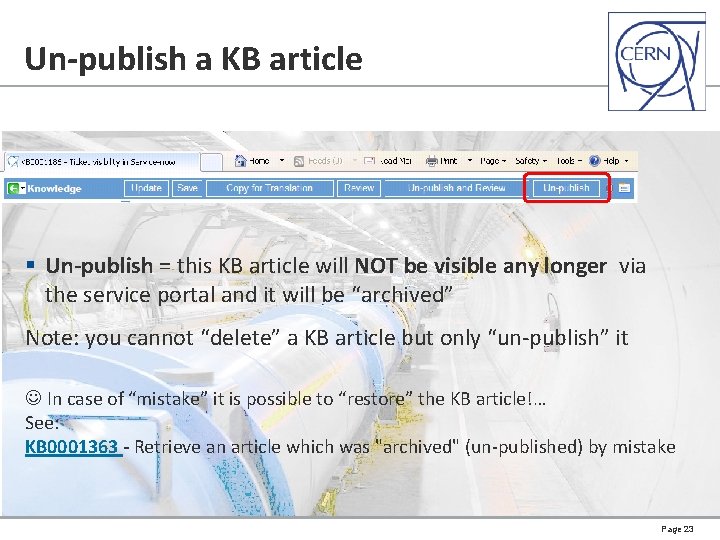Image resolution: width=720 pixels, height=540 pixels.
Task: Click the Knowledge header label
Action: click(x=54, y=188)
